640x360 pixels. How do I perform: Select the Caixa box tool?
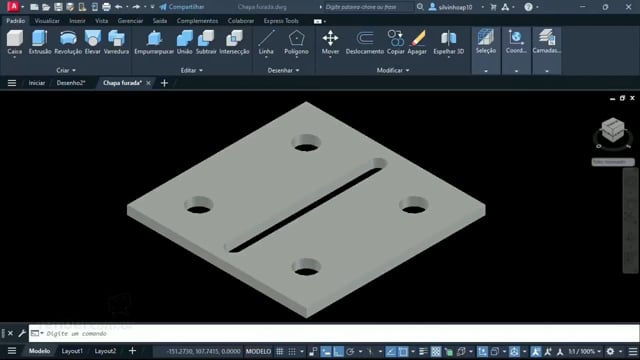pyautogui.click(x=15, y=42)
